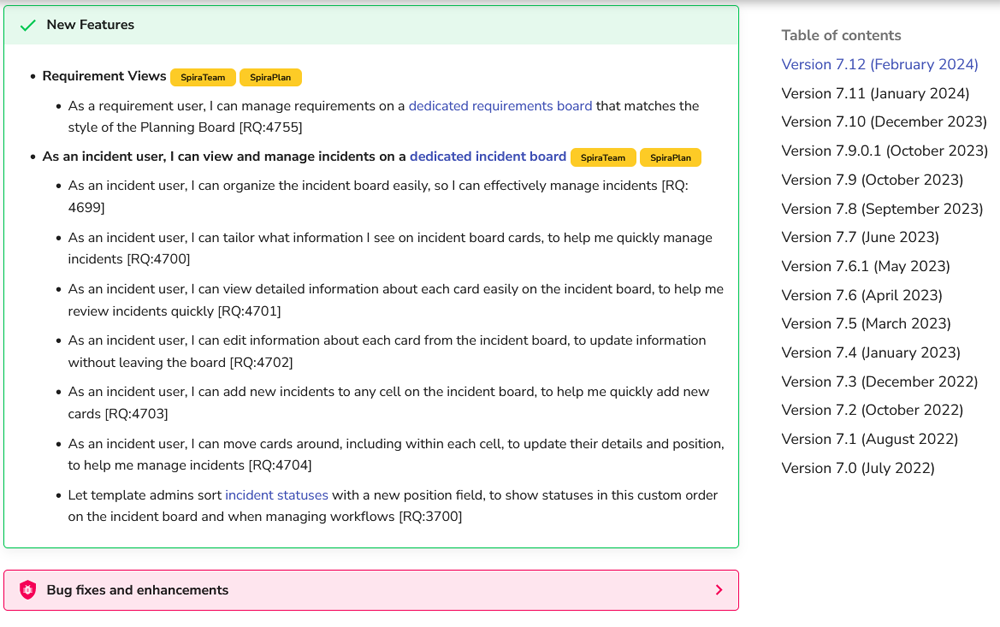This screenshot has height=627, width=1000.
Task: Click the Bug fixes and enhancements title
Action: pyautogui.click(x=137, y=590)
